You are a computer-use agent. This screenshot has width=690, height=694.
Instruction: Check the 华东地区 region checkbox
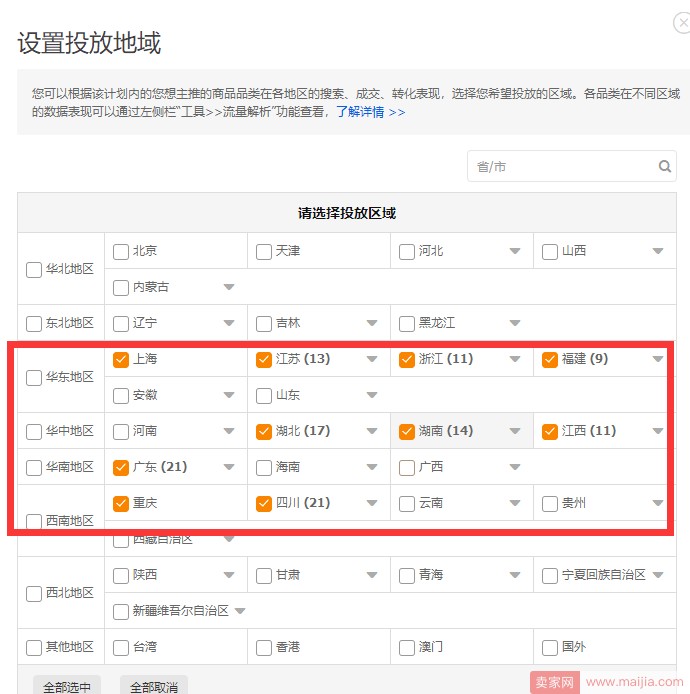tap(34, 378)
